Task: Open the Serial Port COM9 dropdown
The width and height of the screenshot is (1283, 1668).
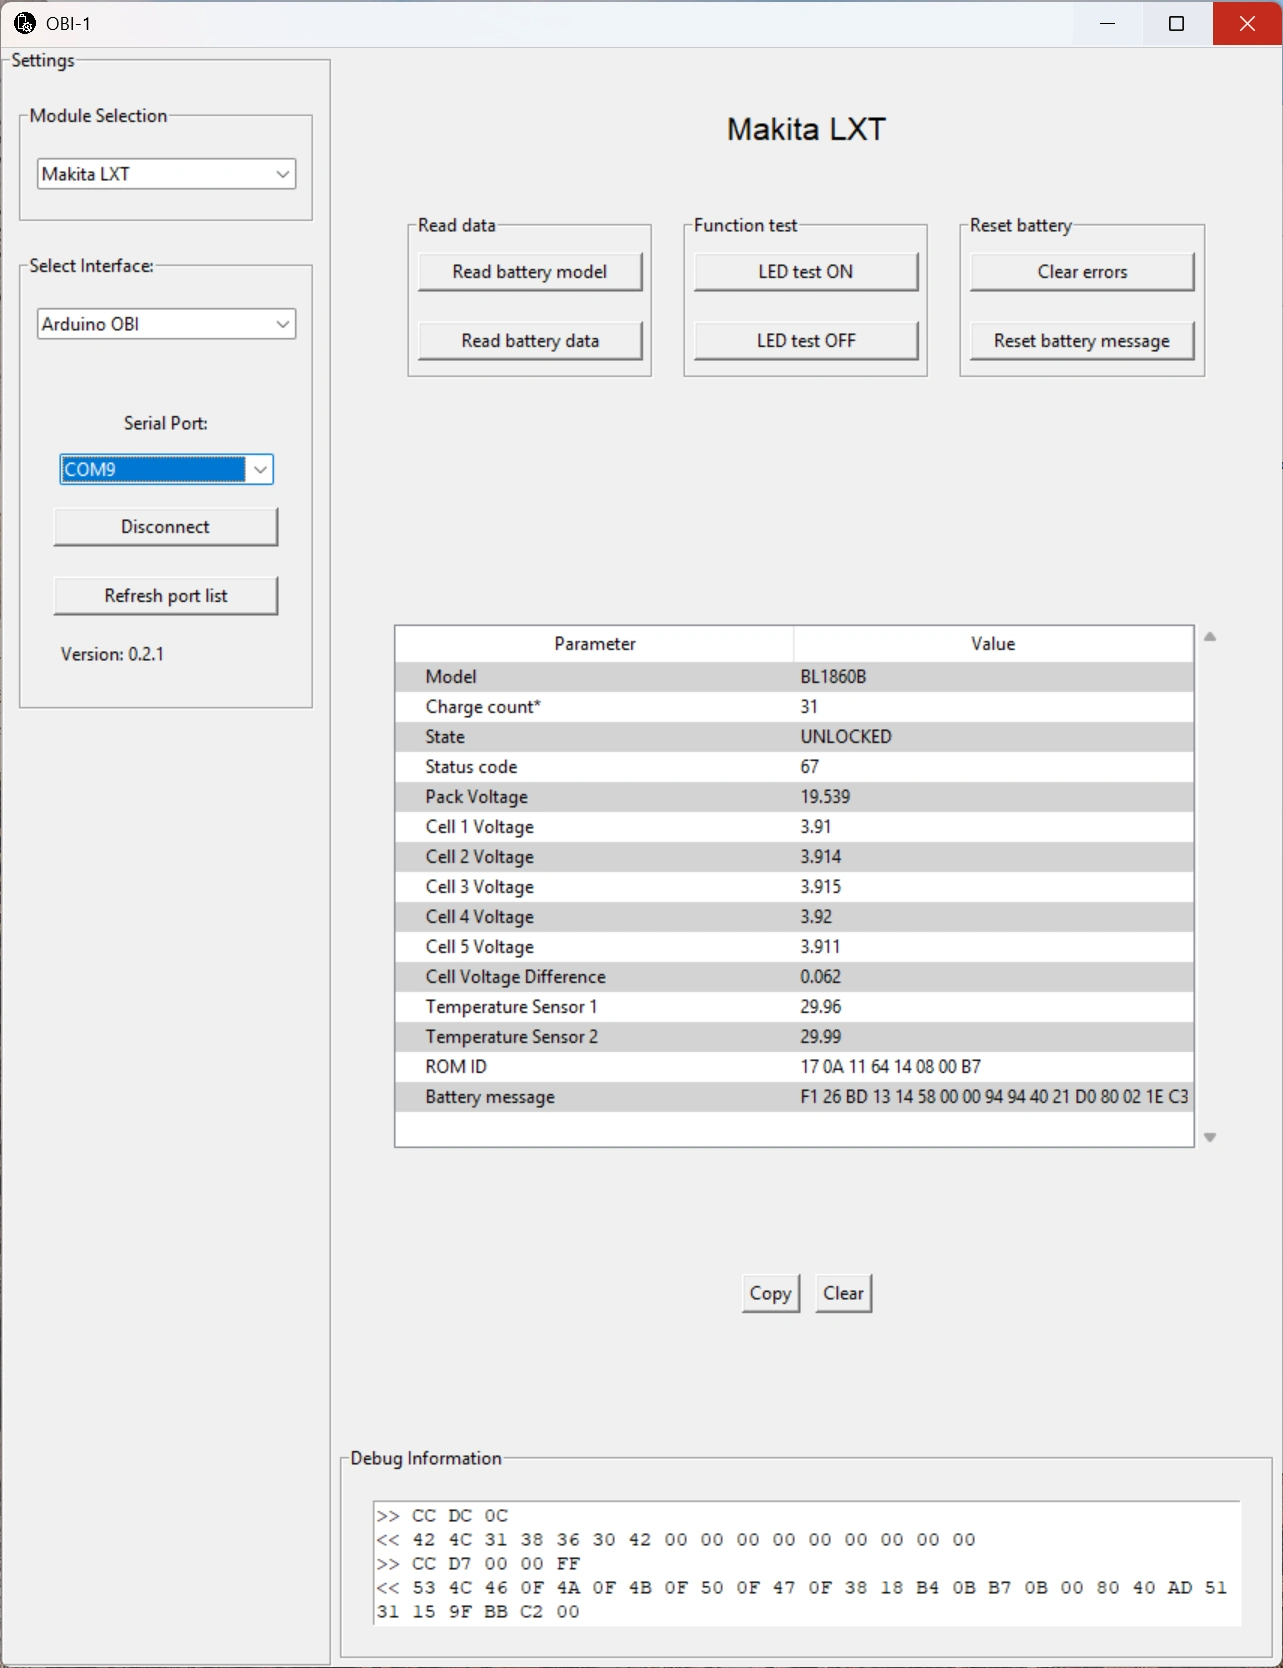Action: coord(167,469)
